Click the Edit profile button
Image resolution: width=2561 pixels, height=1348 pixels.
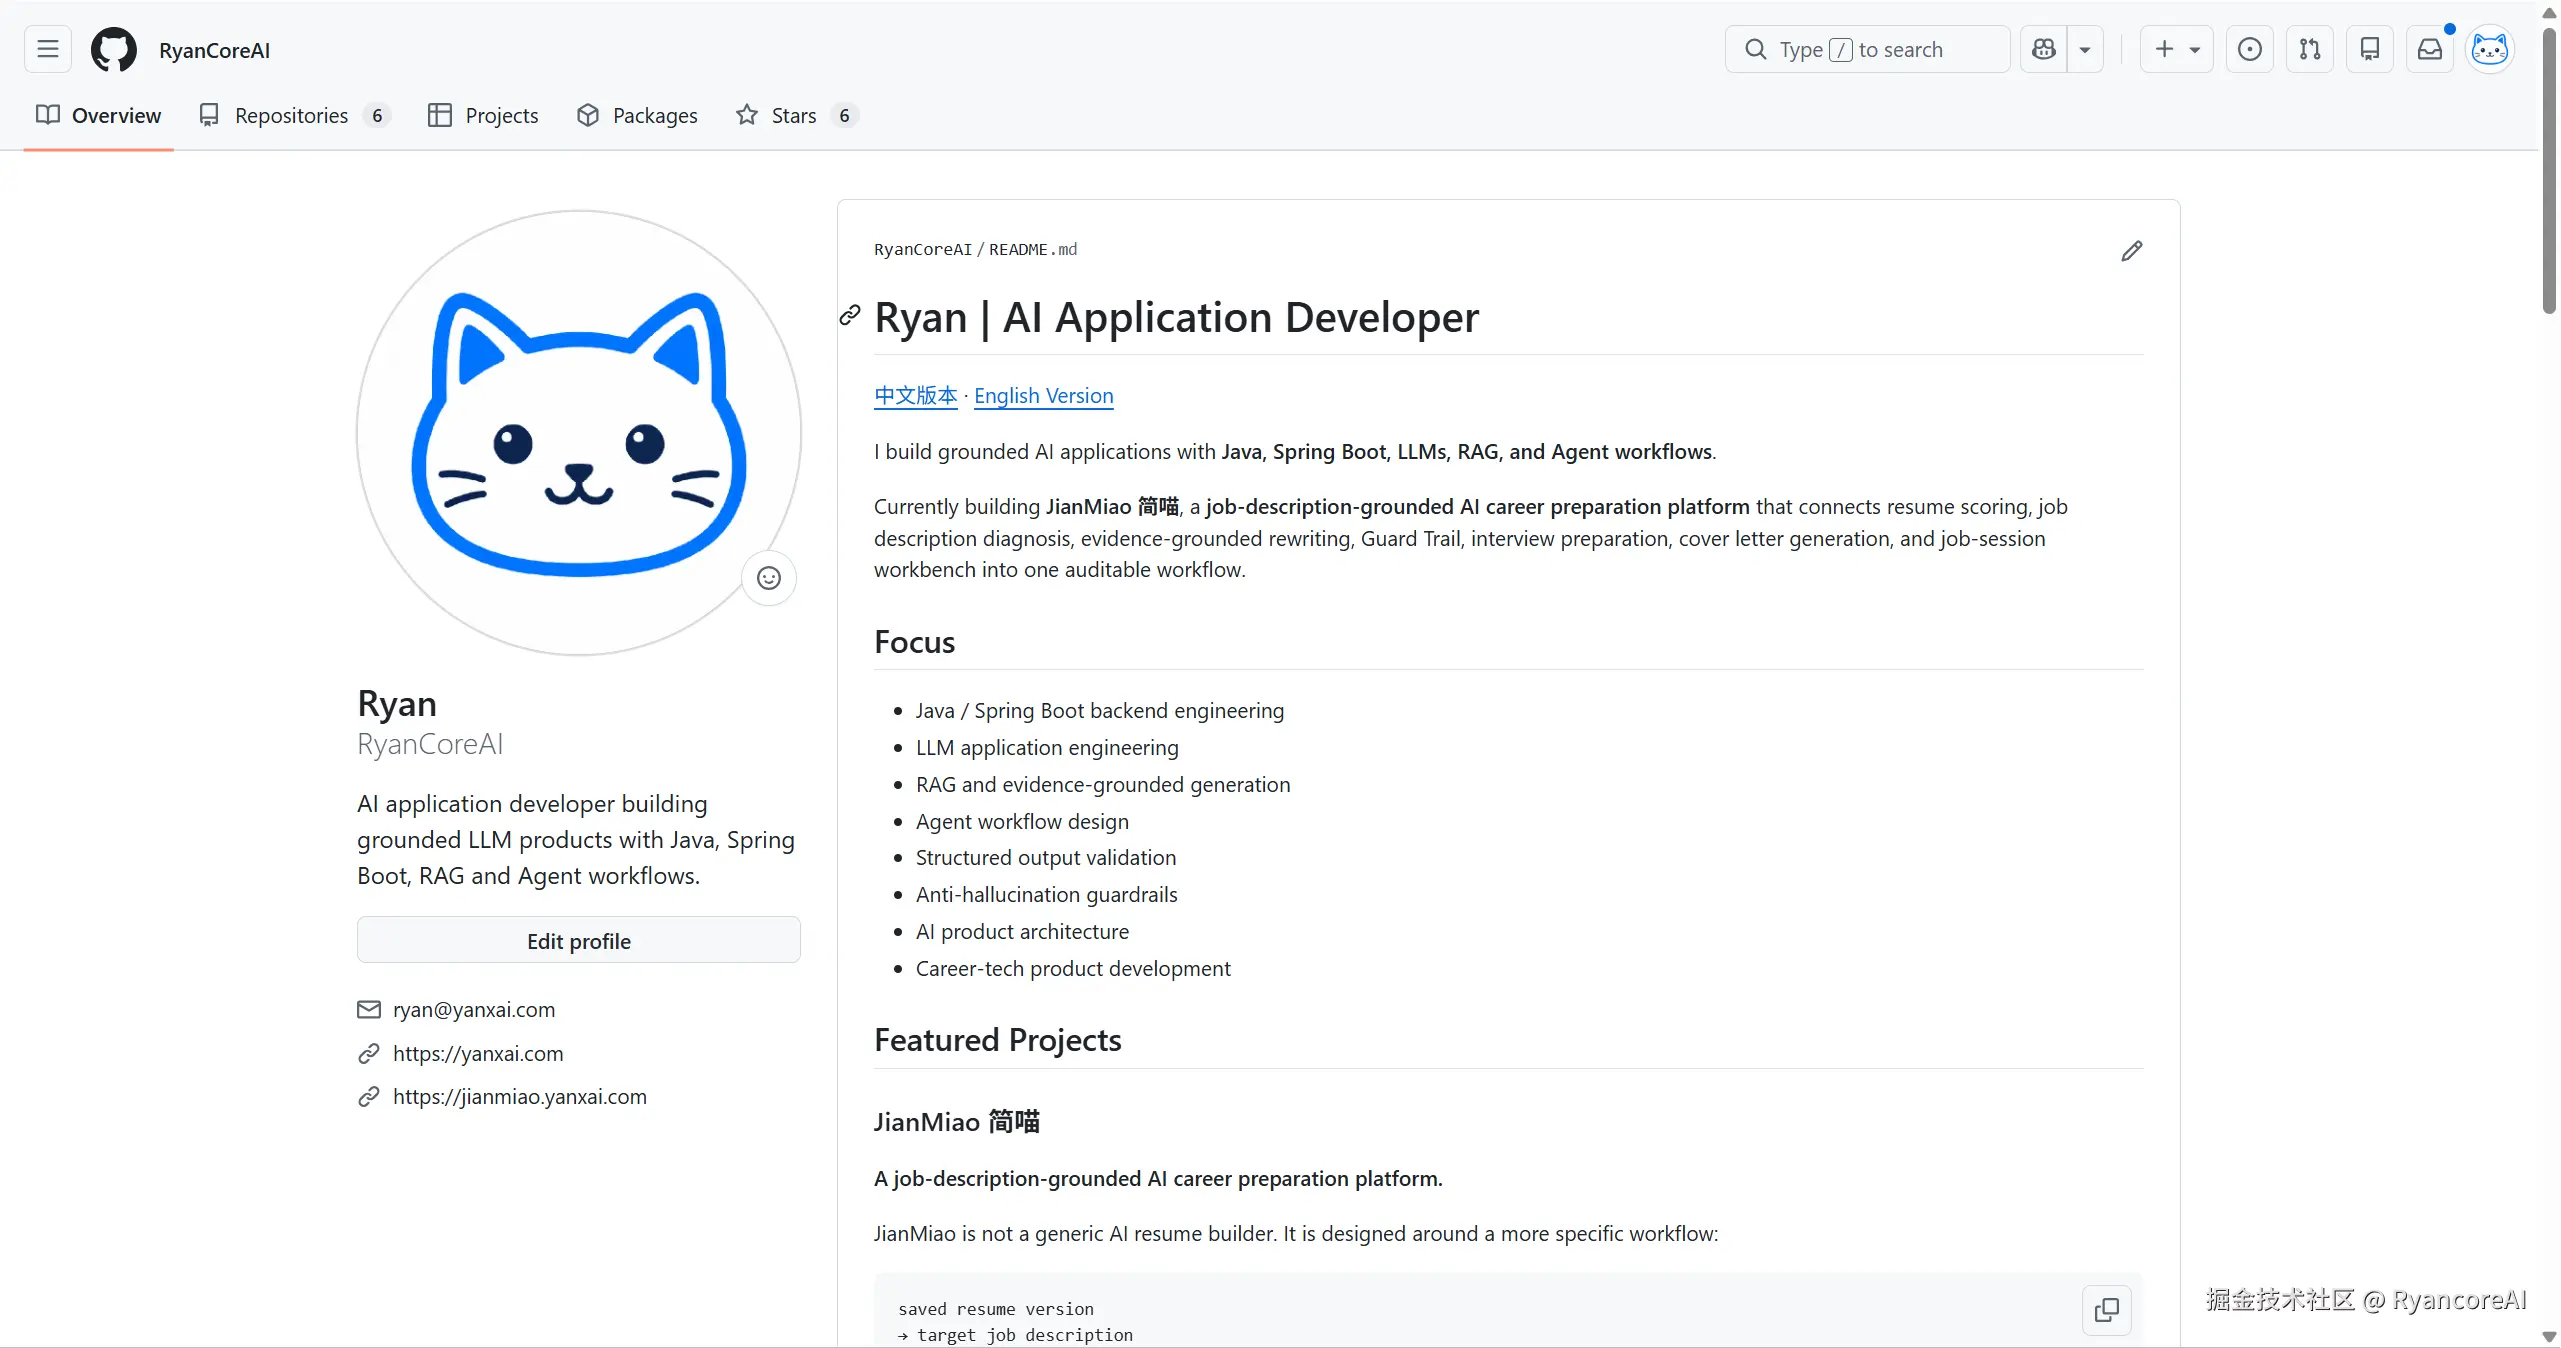pos(579,941)
